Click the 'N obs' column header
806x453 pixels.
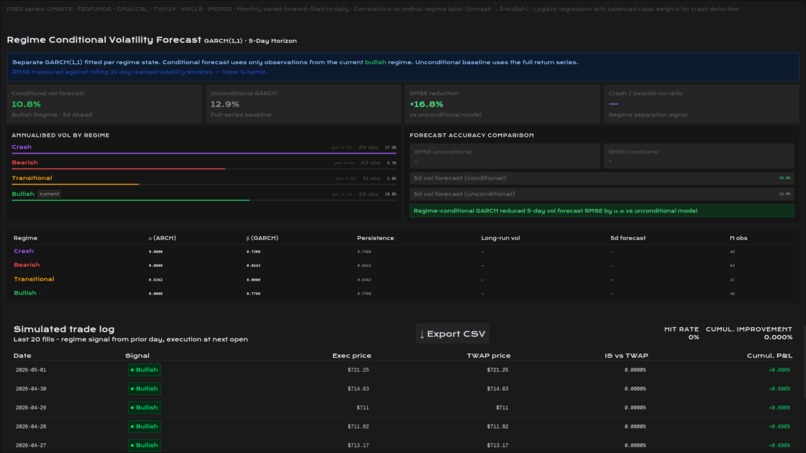point(738,238)
